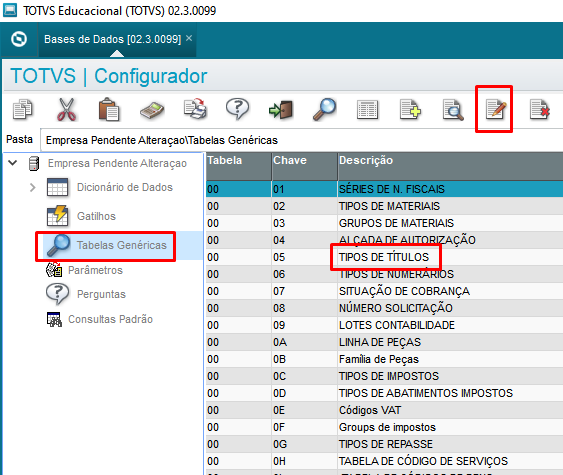Open Parâmetros tree item
Viewport: 563px width, 475px height.
click(95, 270)
